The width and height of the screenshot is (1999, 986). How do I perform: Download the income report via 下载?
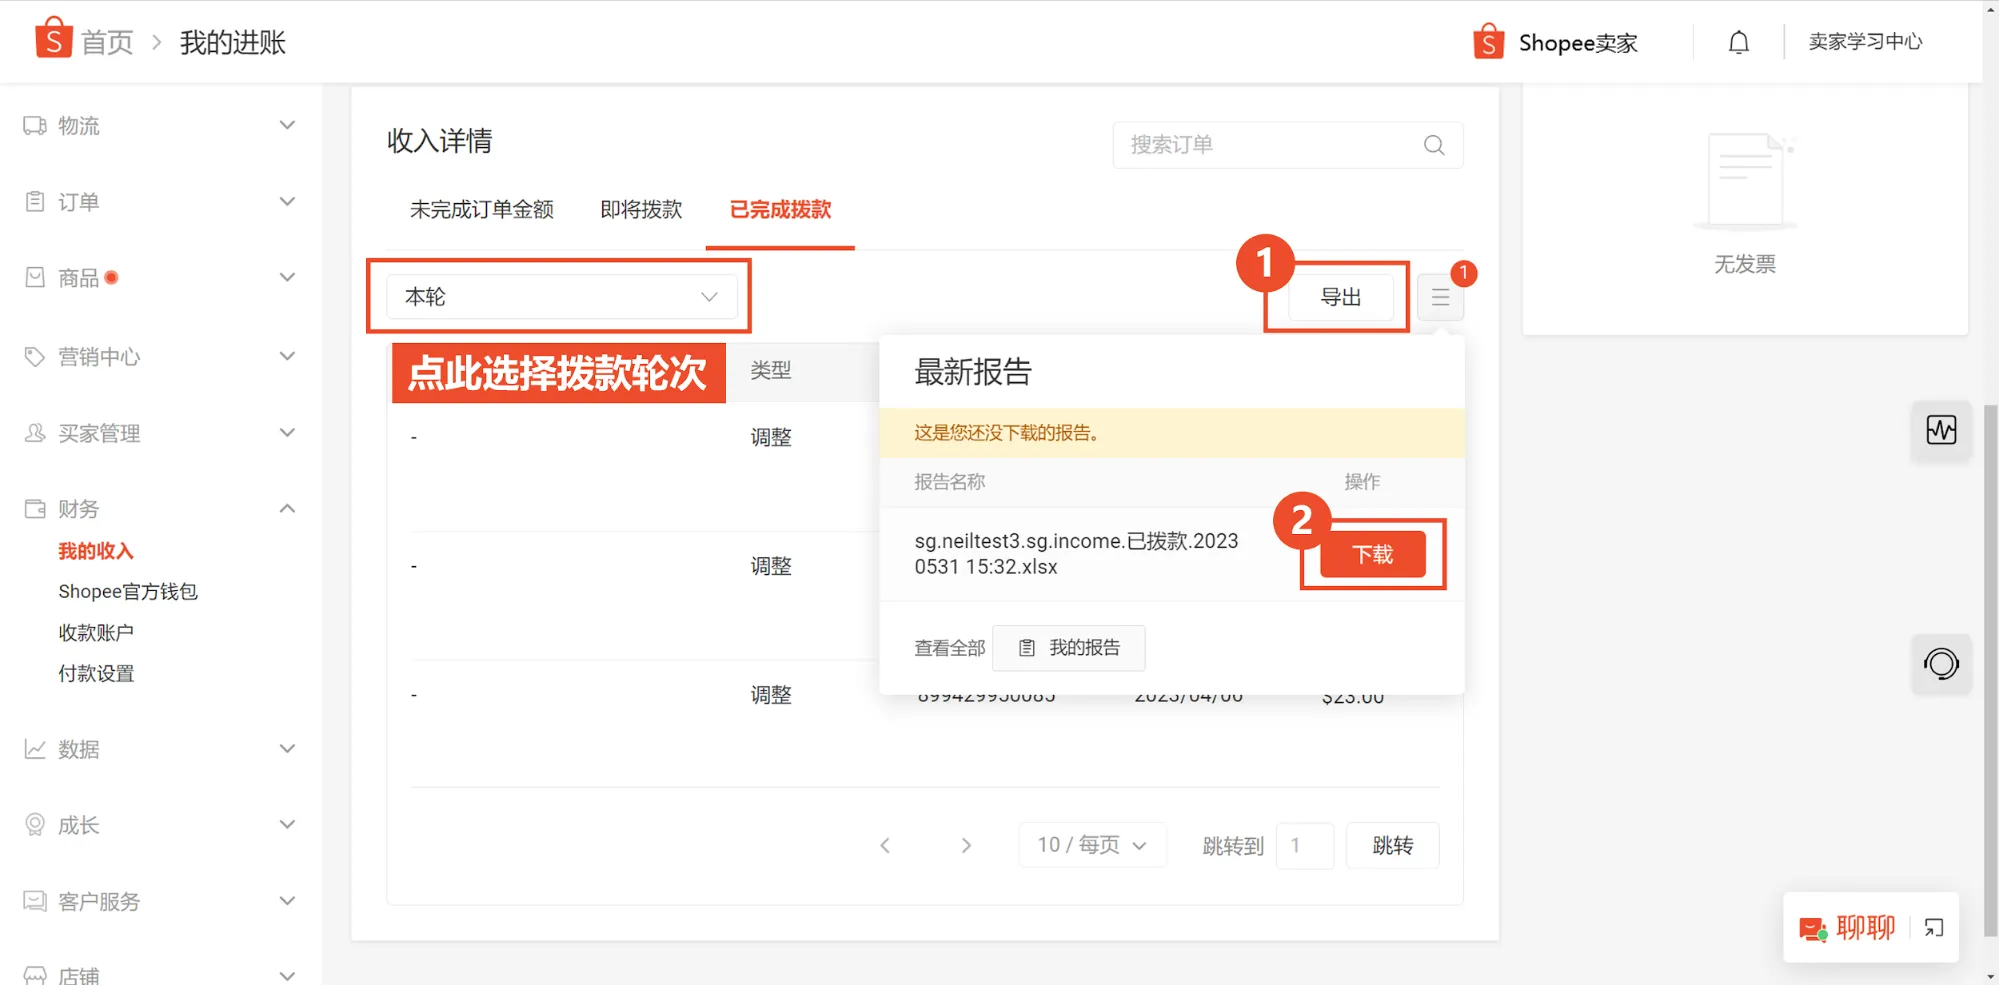1372,555
